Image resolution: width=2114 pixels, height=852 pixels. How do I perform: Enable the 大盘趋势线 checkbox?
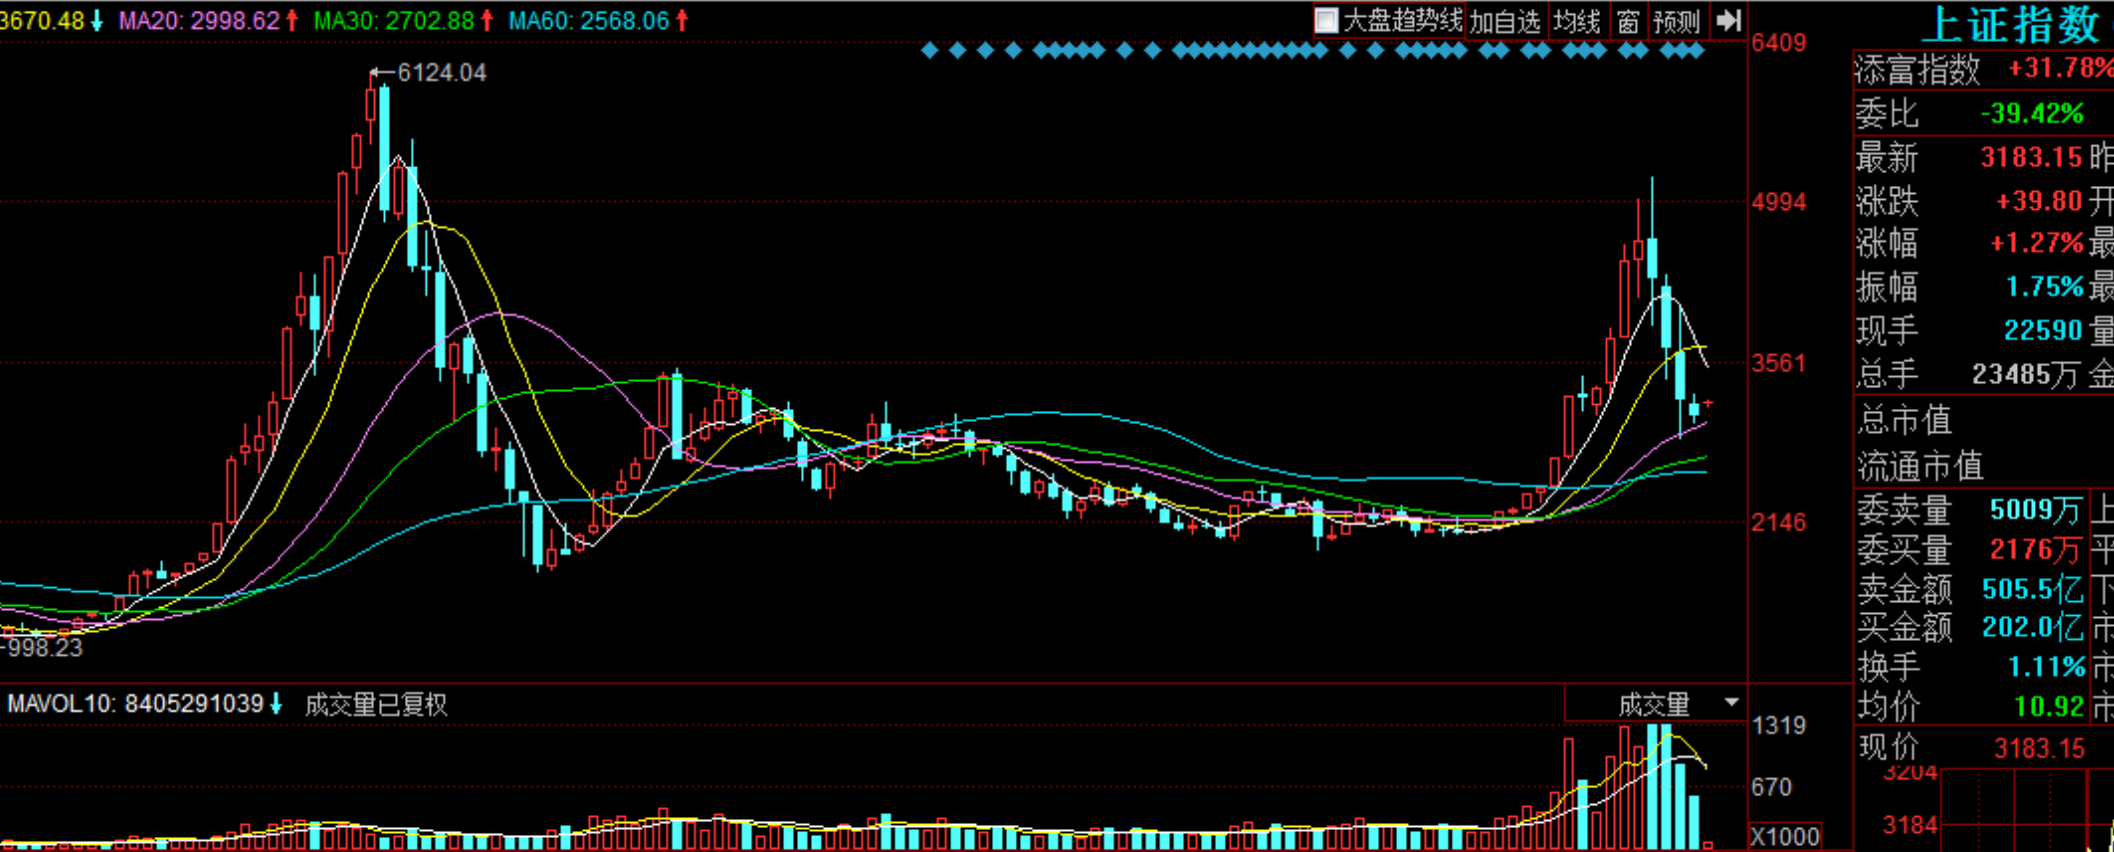click(x=1326, y=21)
